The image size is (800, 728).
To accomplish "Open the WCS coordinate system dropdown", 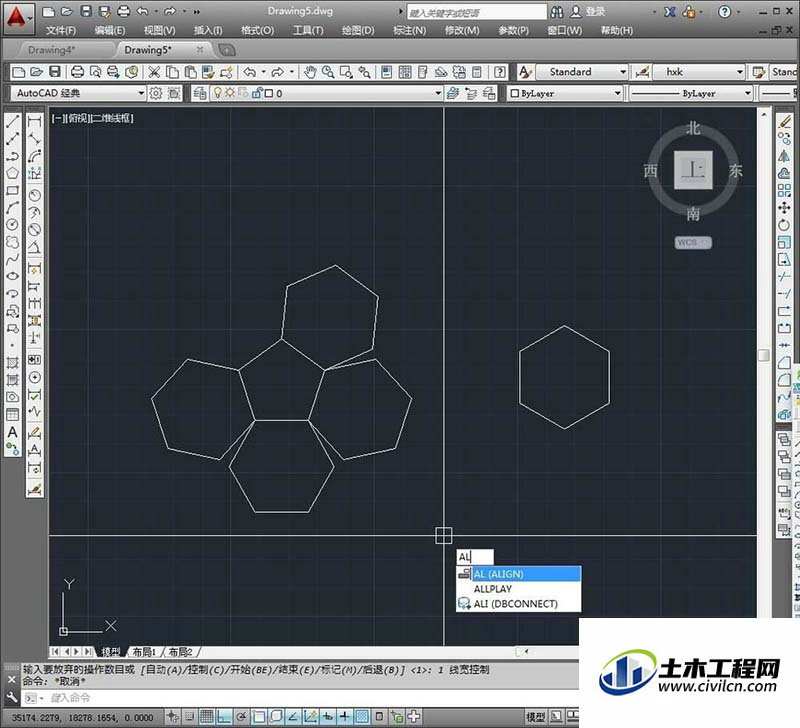I will 693,242.
